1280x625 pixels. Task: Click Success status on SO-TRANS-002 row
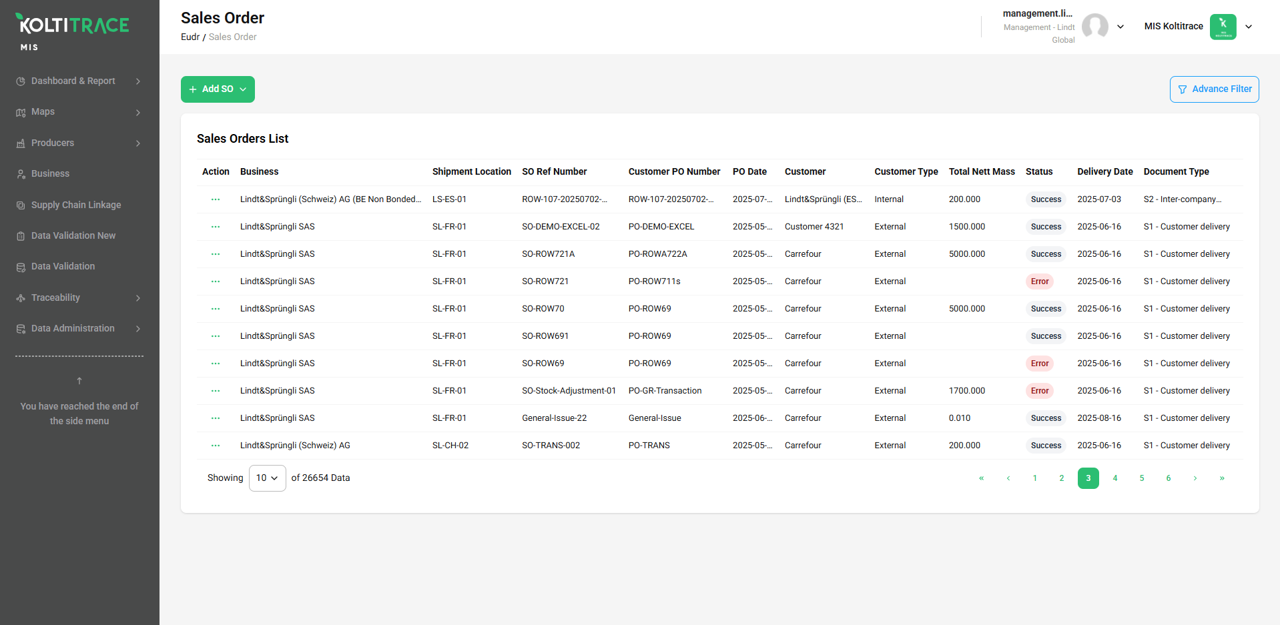point(1046,445)
